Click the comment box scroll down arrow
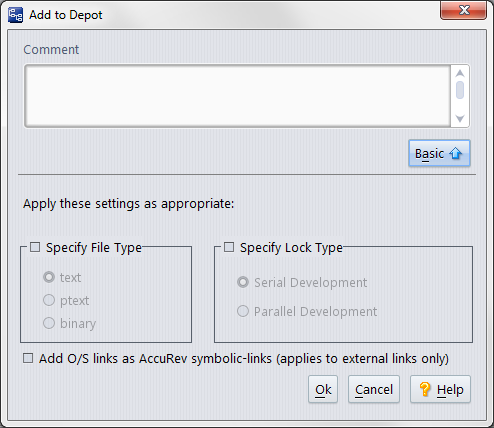494x428 pixels. (x=460, y=118)
